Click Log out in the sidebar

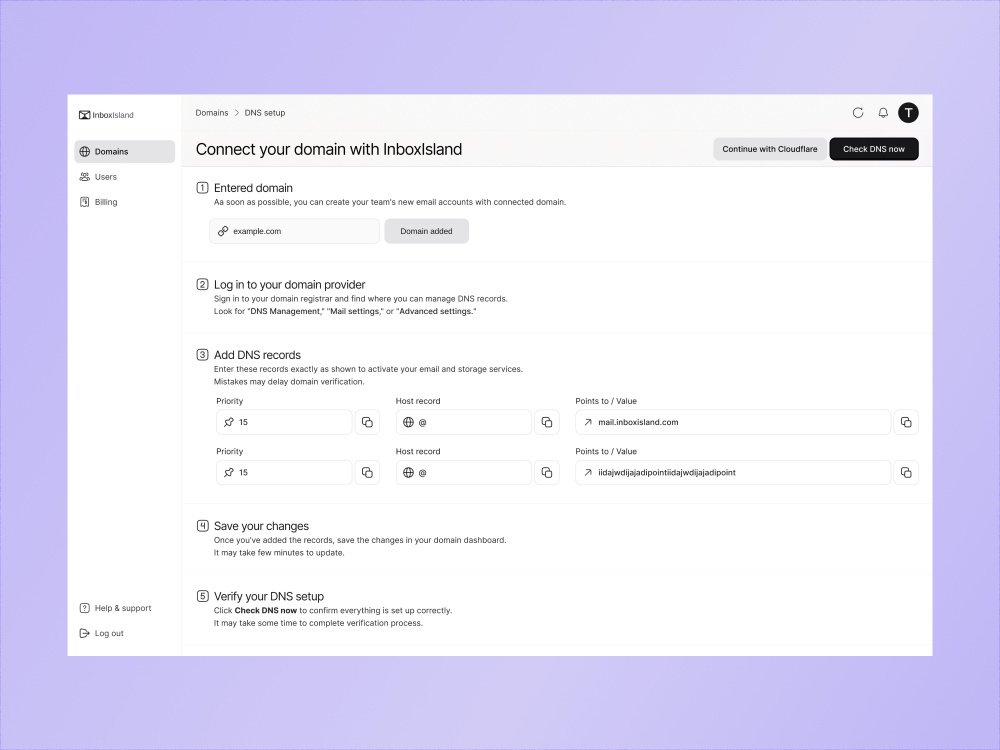point(101,633)
